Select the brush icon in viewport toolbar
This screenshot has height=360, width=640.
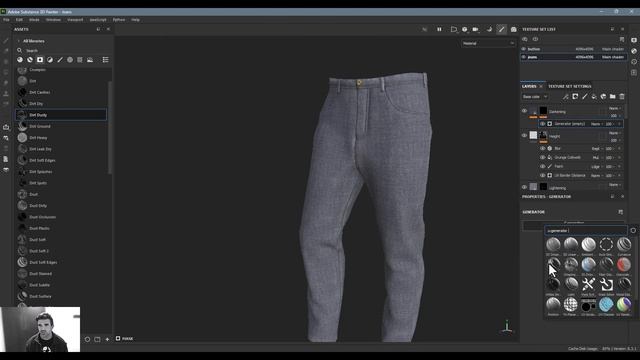point(502,29)
